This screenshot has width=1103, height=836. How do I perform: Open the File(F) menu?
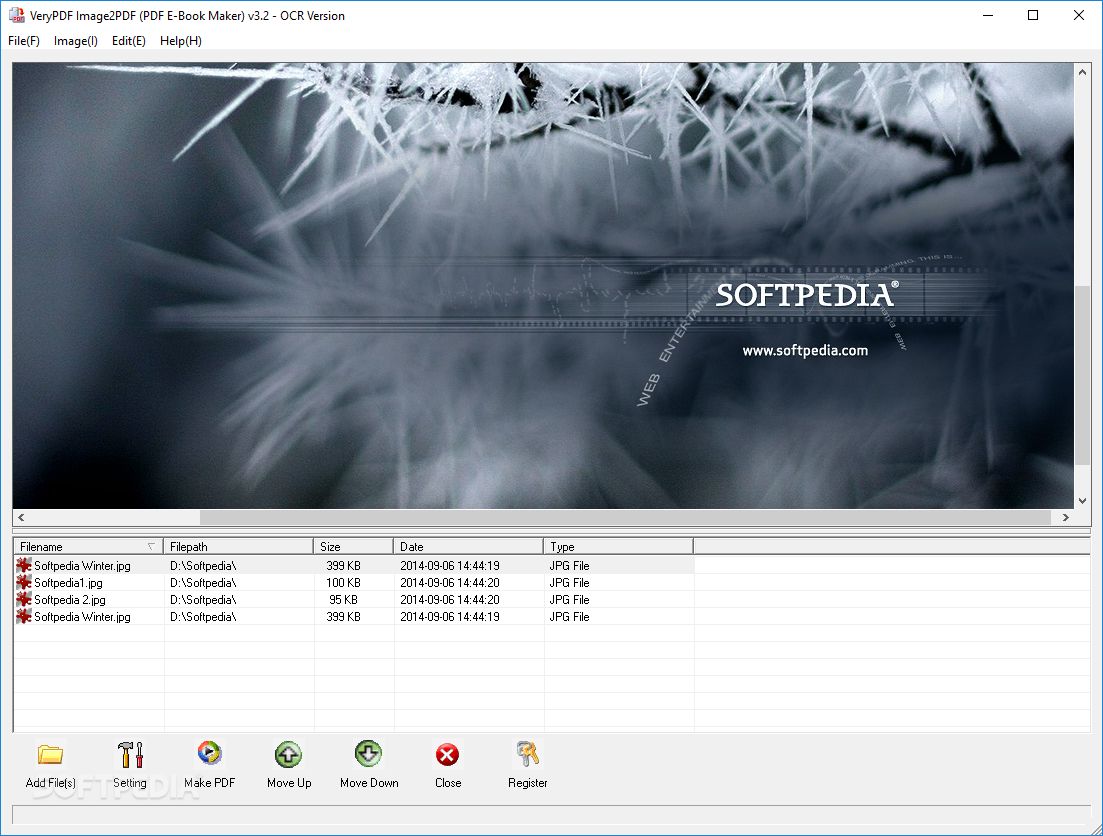24,41
